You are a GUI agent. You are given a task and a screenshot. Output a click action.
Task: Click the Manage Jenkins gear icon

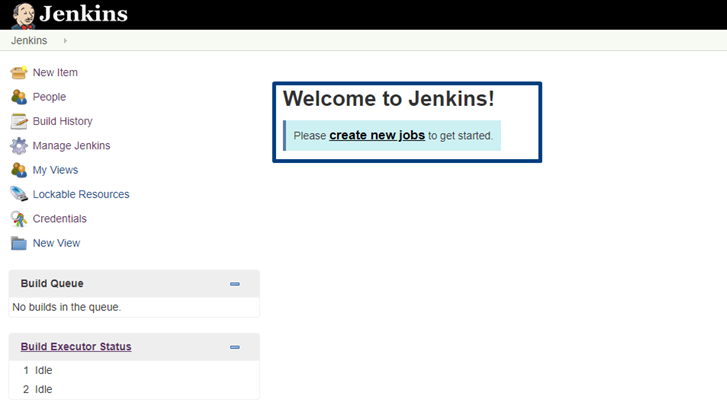pyautogui.click(x=19, y=146)
